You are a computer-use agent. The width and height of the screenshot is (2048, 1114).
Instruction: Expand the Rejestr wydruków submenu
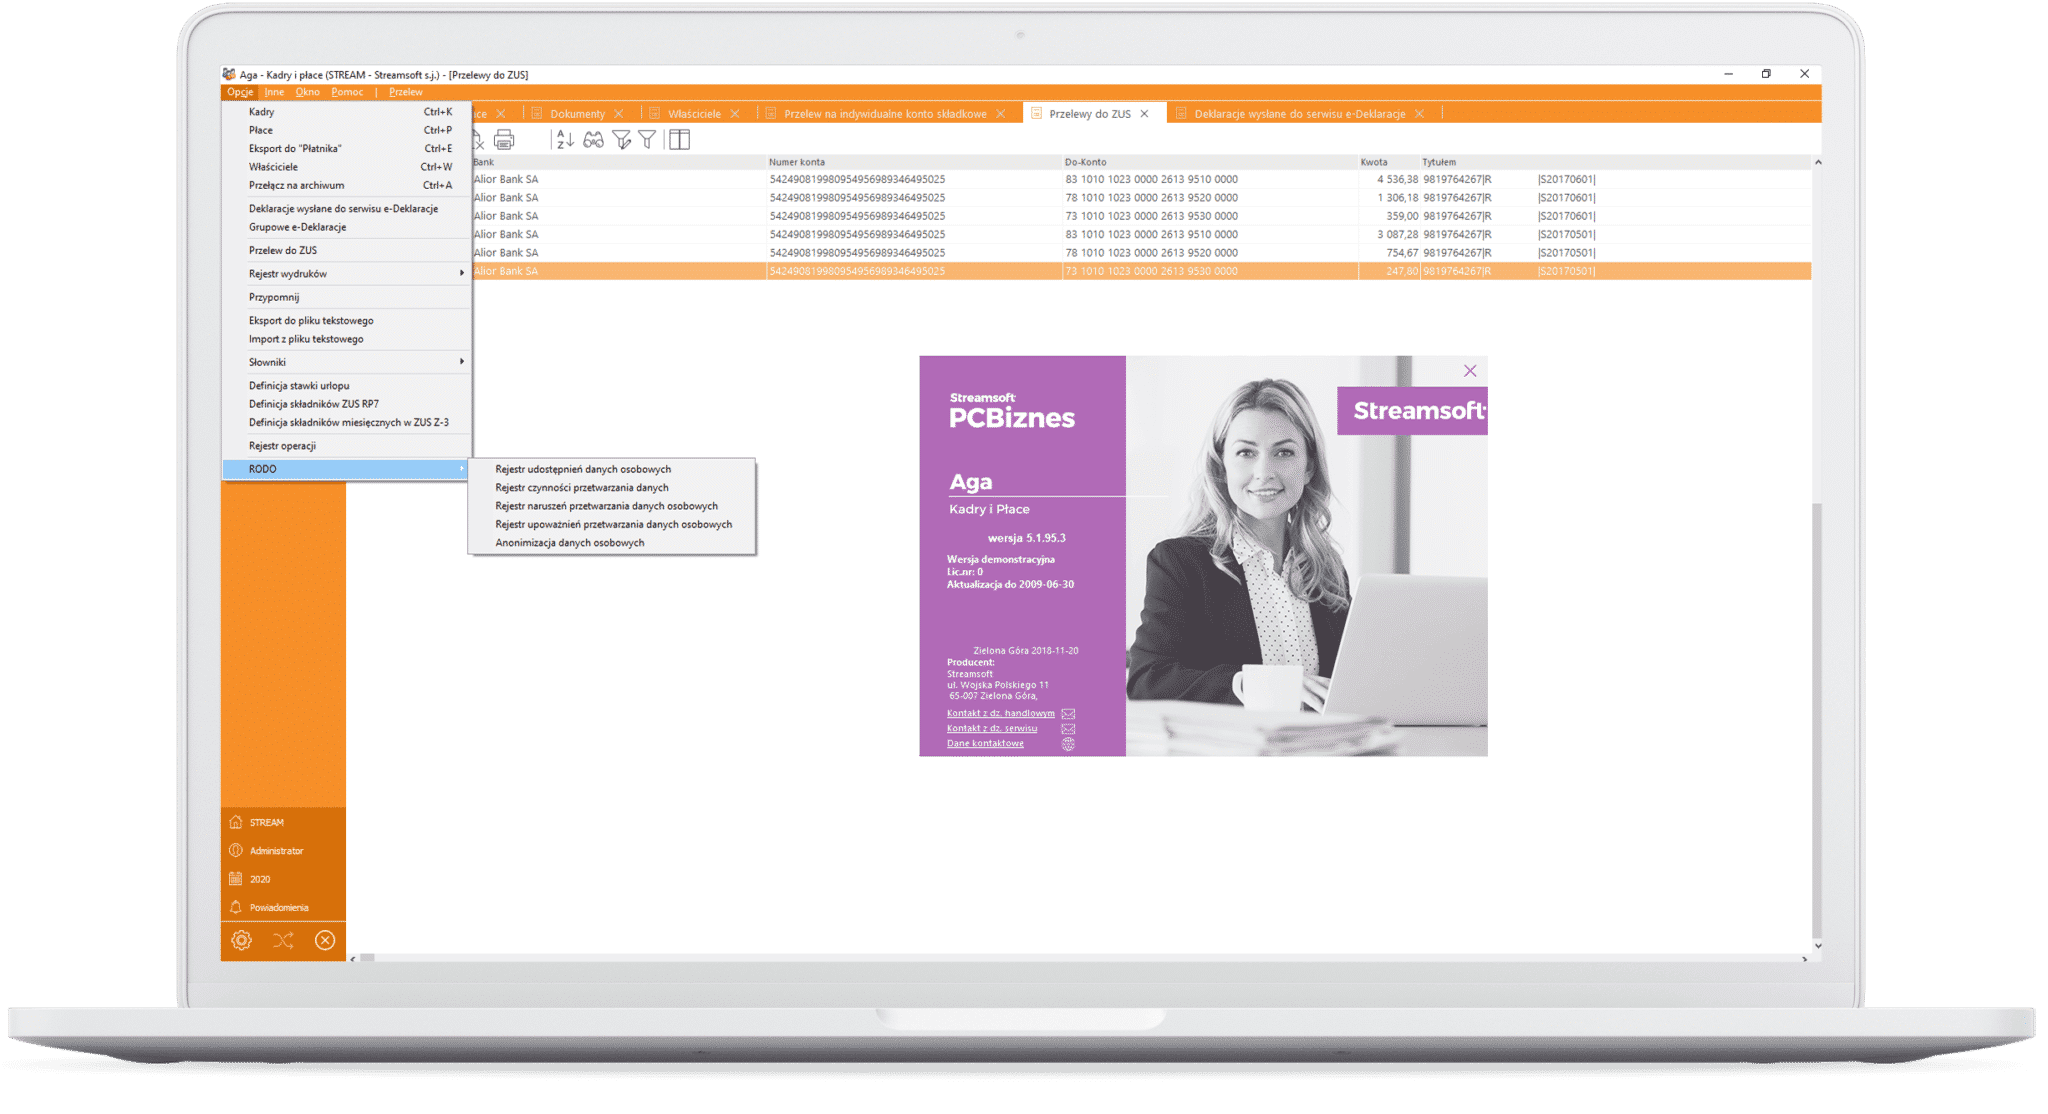coord(346,274)
